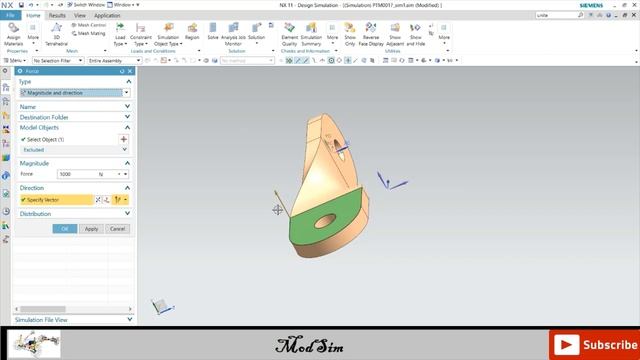Open the Solution ribbon button
The image size is (640, 360).
pyautogui.click(x=256, y=33)
